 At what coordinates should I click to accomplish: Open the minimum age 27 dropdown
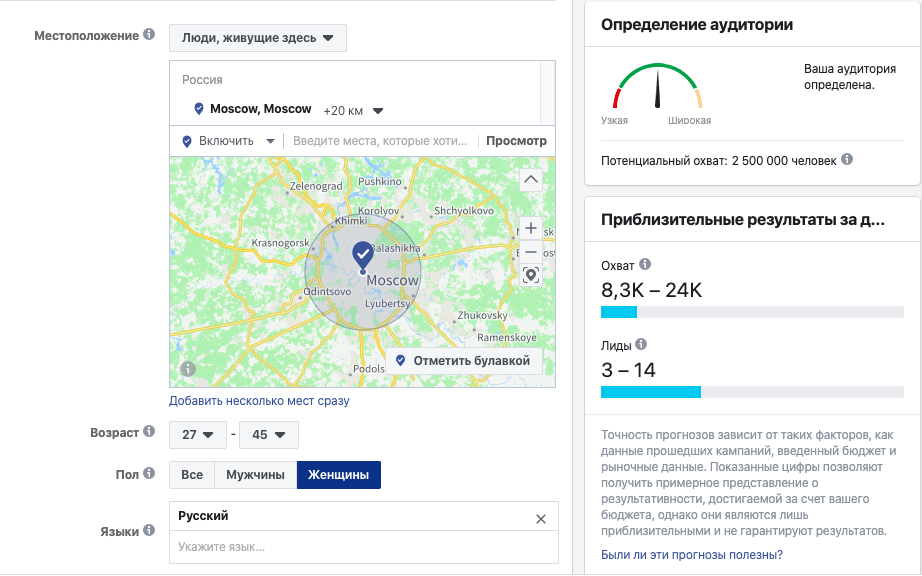click(x=197, y=435)
